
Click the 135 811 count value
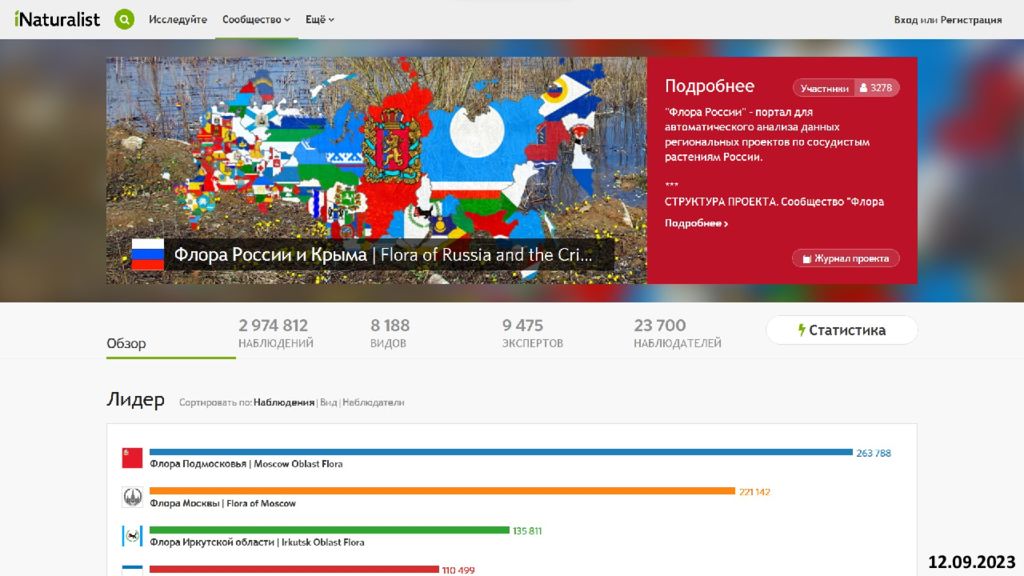(527, 531)
